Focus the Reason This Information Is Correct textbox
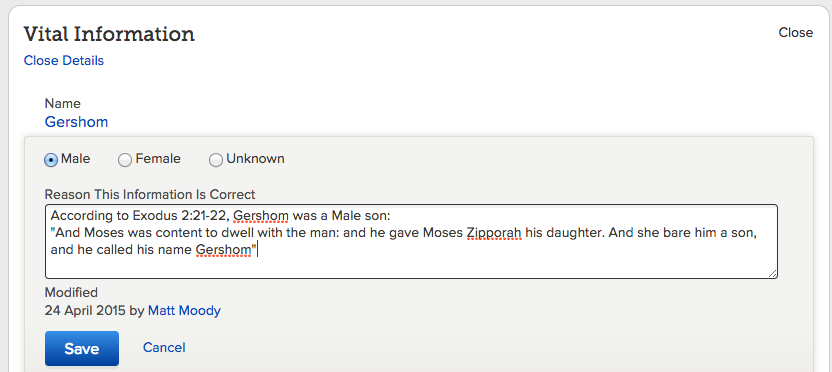The width and height of the screenshot is (832, 372). tap(411, 241)
